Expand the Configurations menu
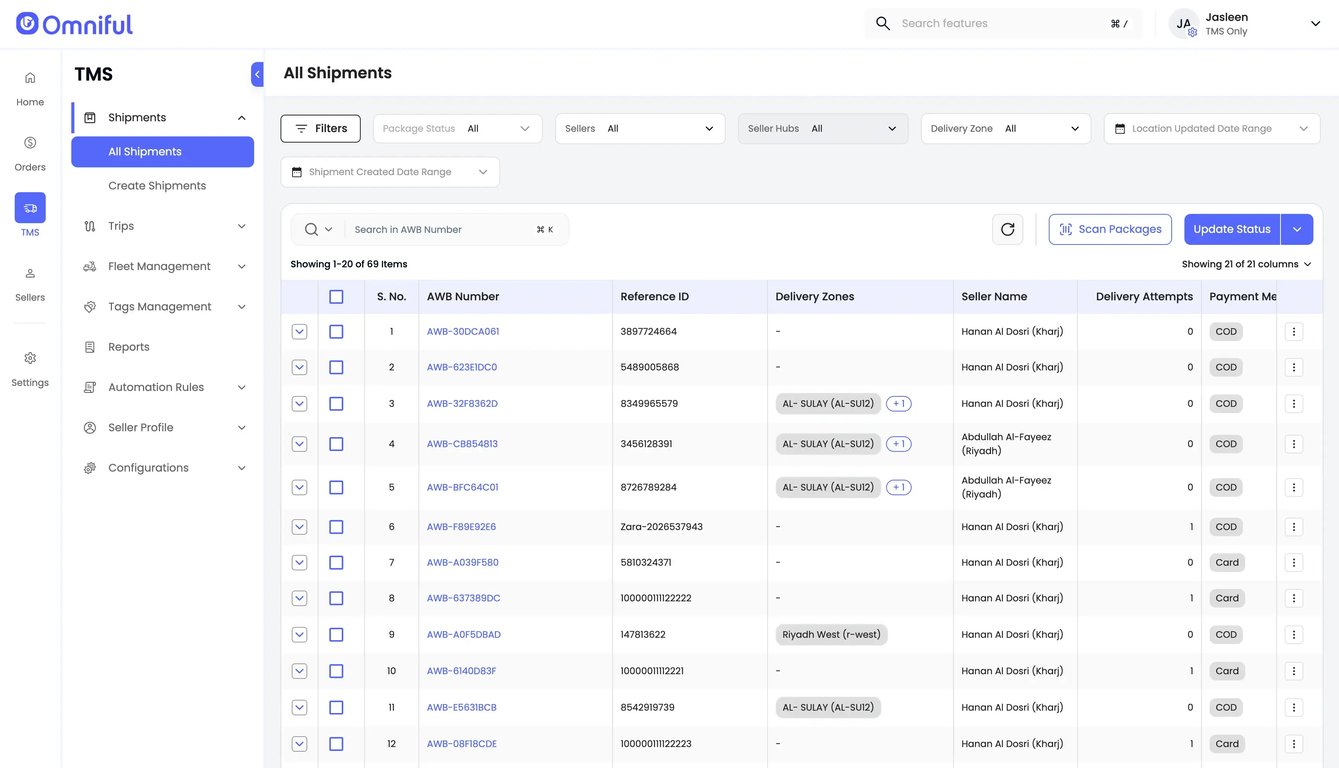 [x=163, y=468]
